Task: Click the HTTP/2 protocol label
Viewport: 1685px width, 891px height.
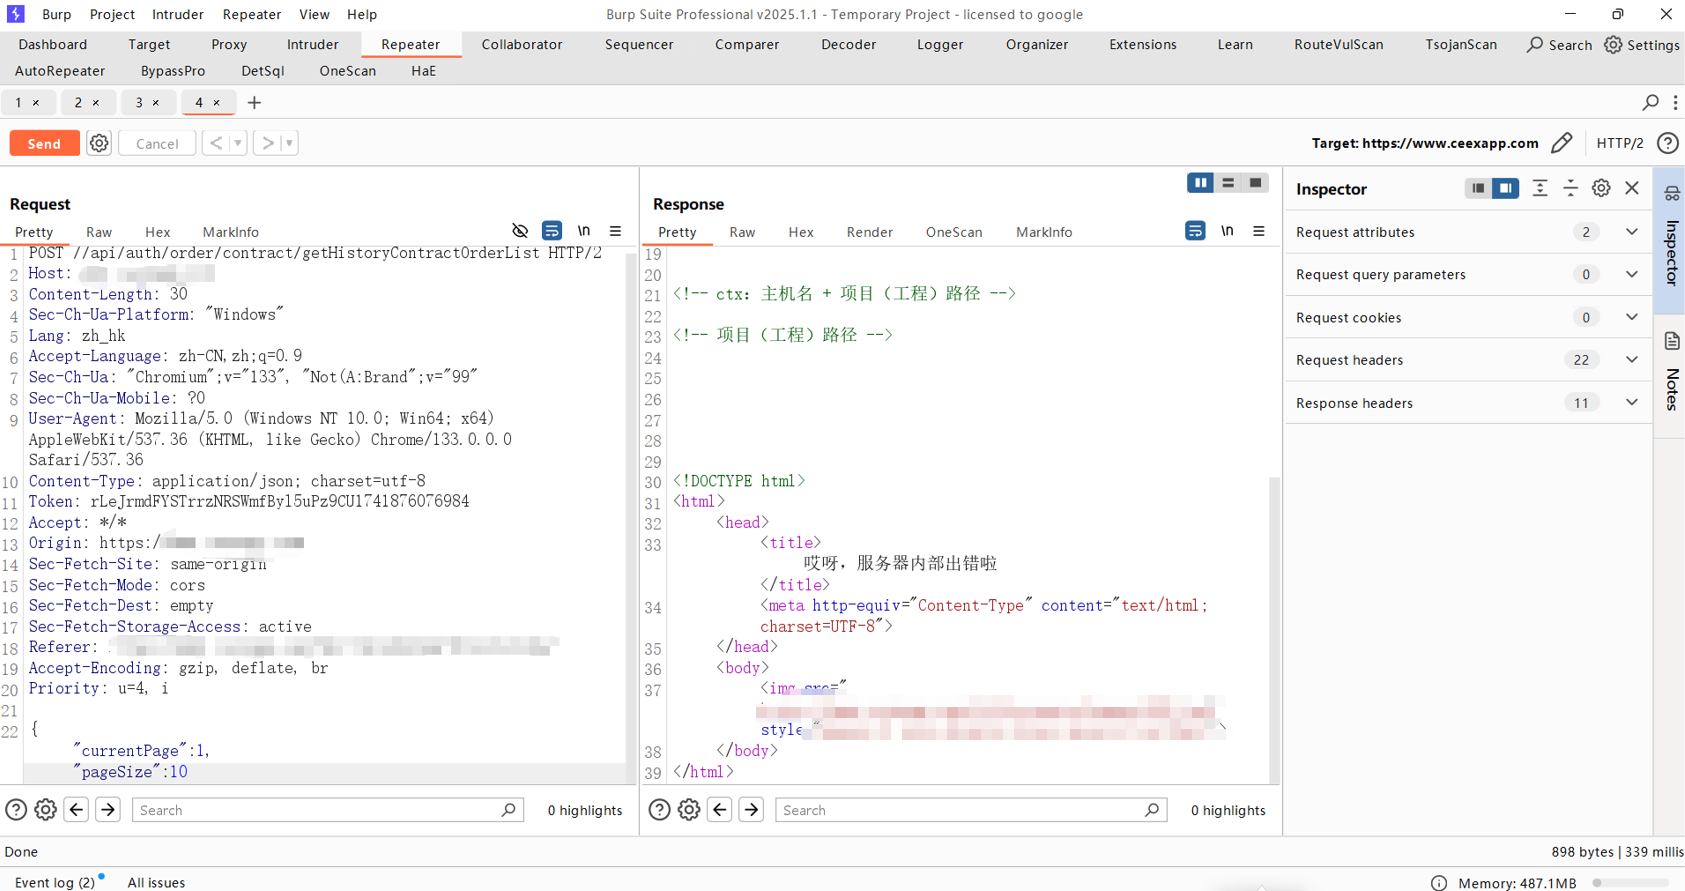Action: pos(1619,143)
